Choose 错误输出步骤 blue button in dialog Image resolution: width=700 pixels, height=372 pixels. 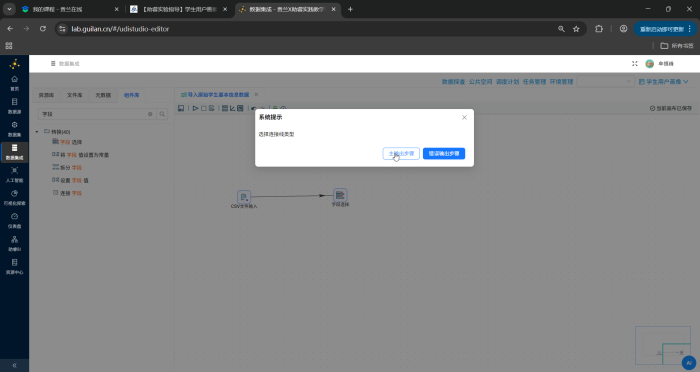pos(444,154)
